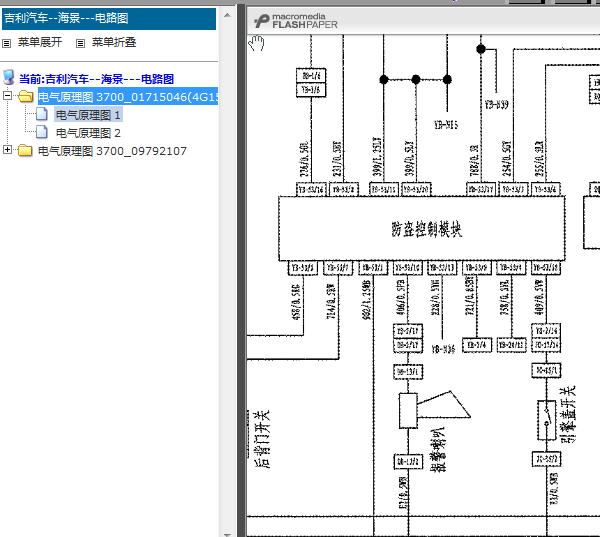
Task: Click the 菜单展开 menu expand icon
Action: [7, 43]
